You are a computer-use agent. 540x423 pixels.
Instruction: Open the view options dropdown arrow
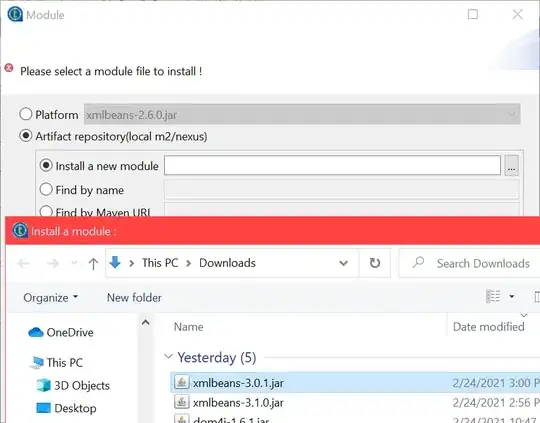512,296
